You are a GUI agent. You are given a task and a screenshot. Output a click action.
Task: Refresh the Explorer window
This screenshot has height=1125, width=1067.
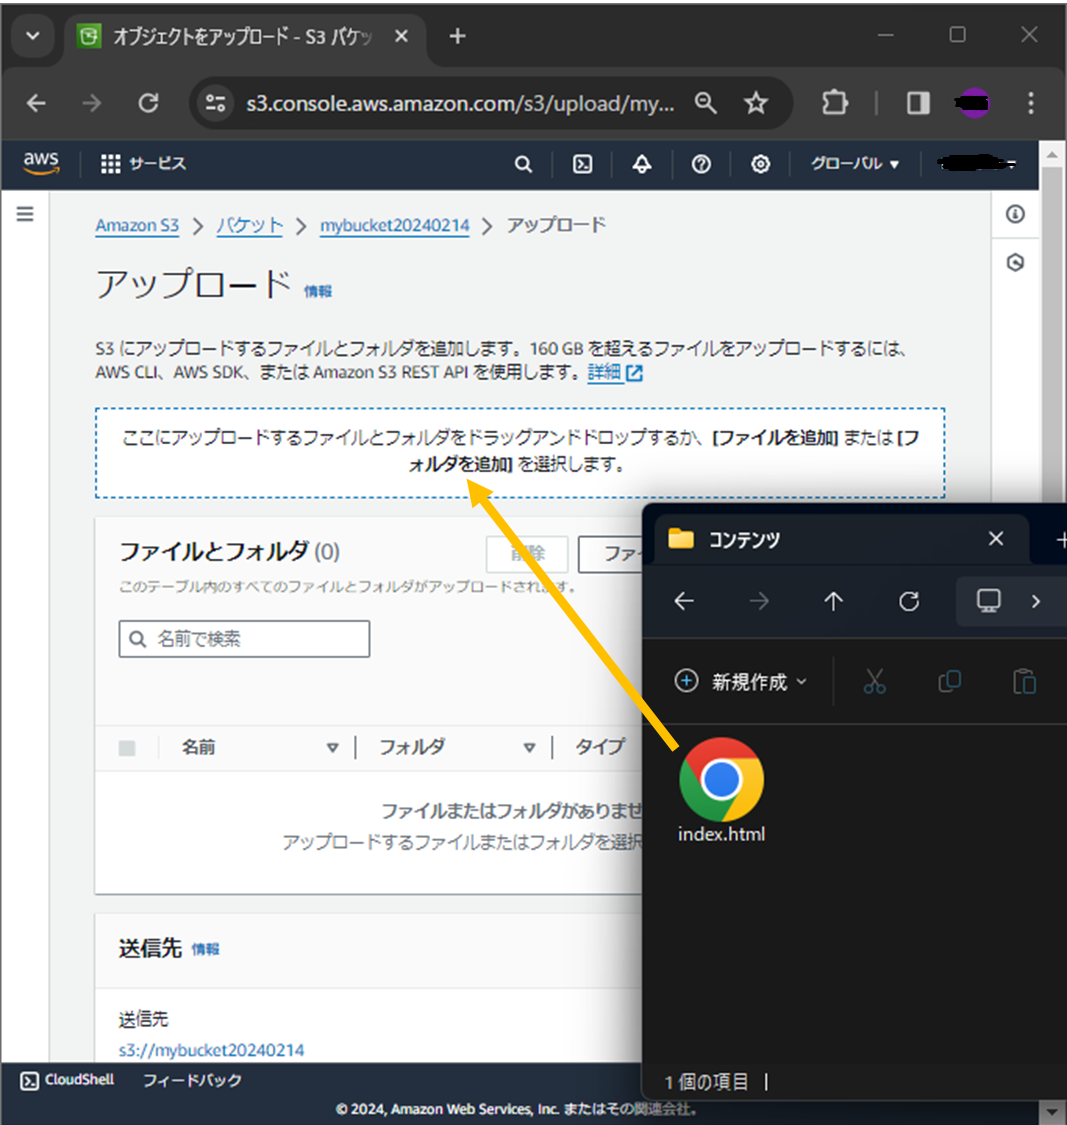coord(909,601)
